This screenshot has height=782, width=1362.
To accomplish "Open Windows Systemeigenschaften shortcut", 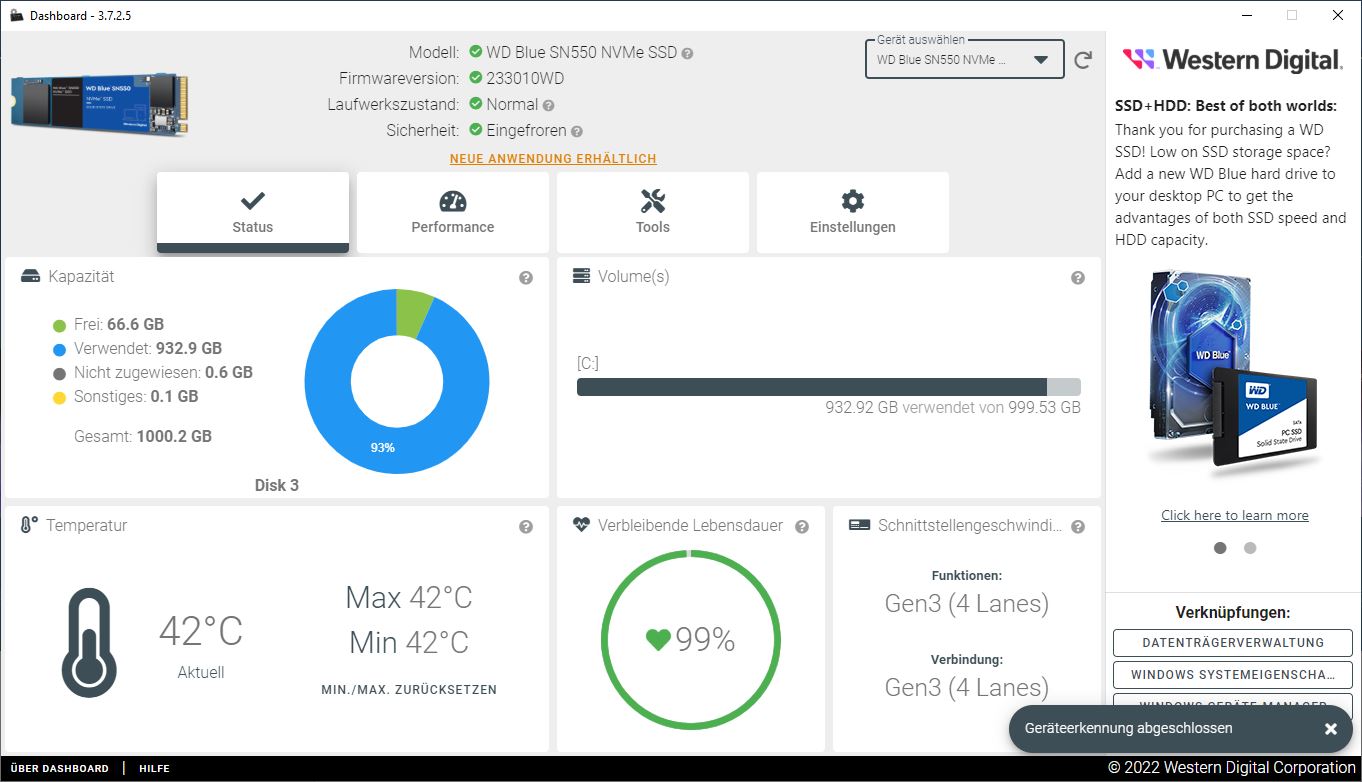I will (x=1233, y=675).
